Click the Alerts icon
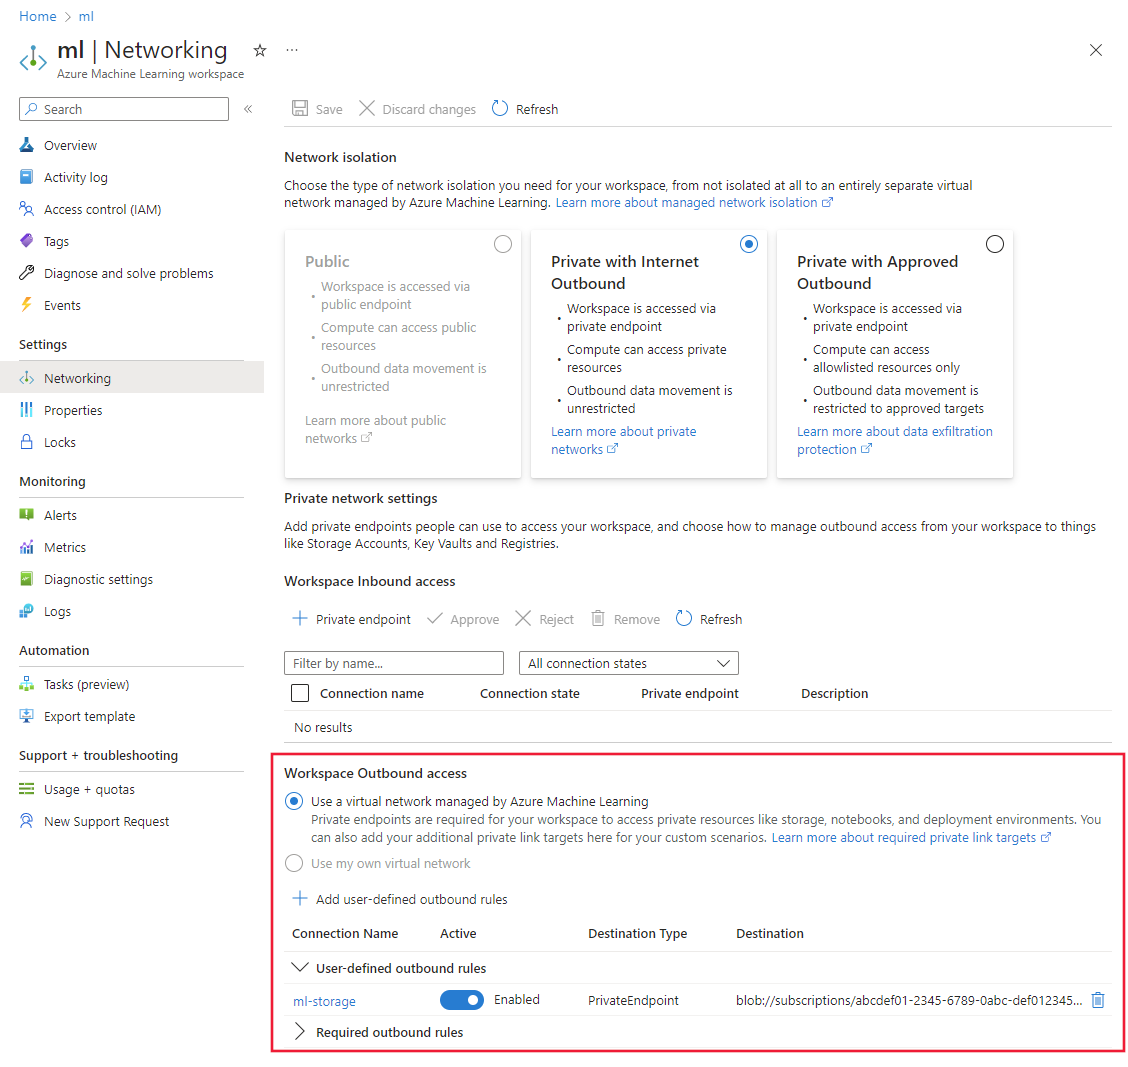Screen dimensions: 1128x1067 [x=27, y=515]
